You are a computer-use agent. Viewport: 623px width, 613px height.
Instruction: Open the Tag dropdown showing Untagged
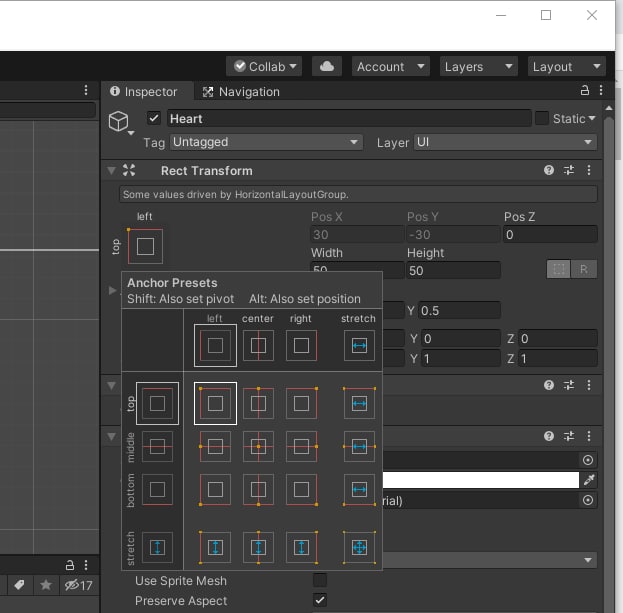(x=265, y=143)
